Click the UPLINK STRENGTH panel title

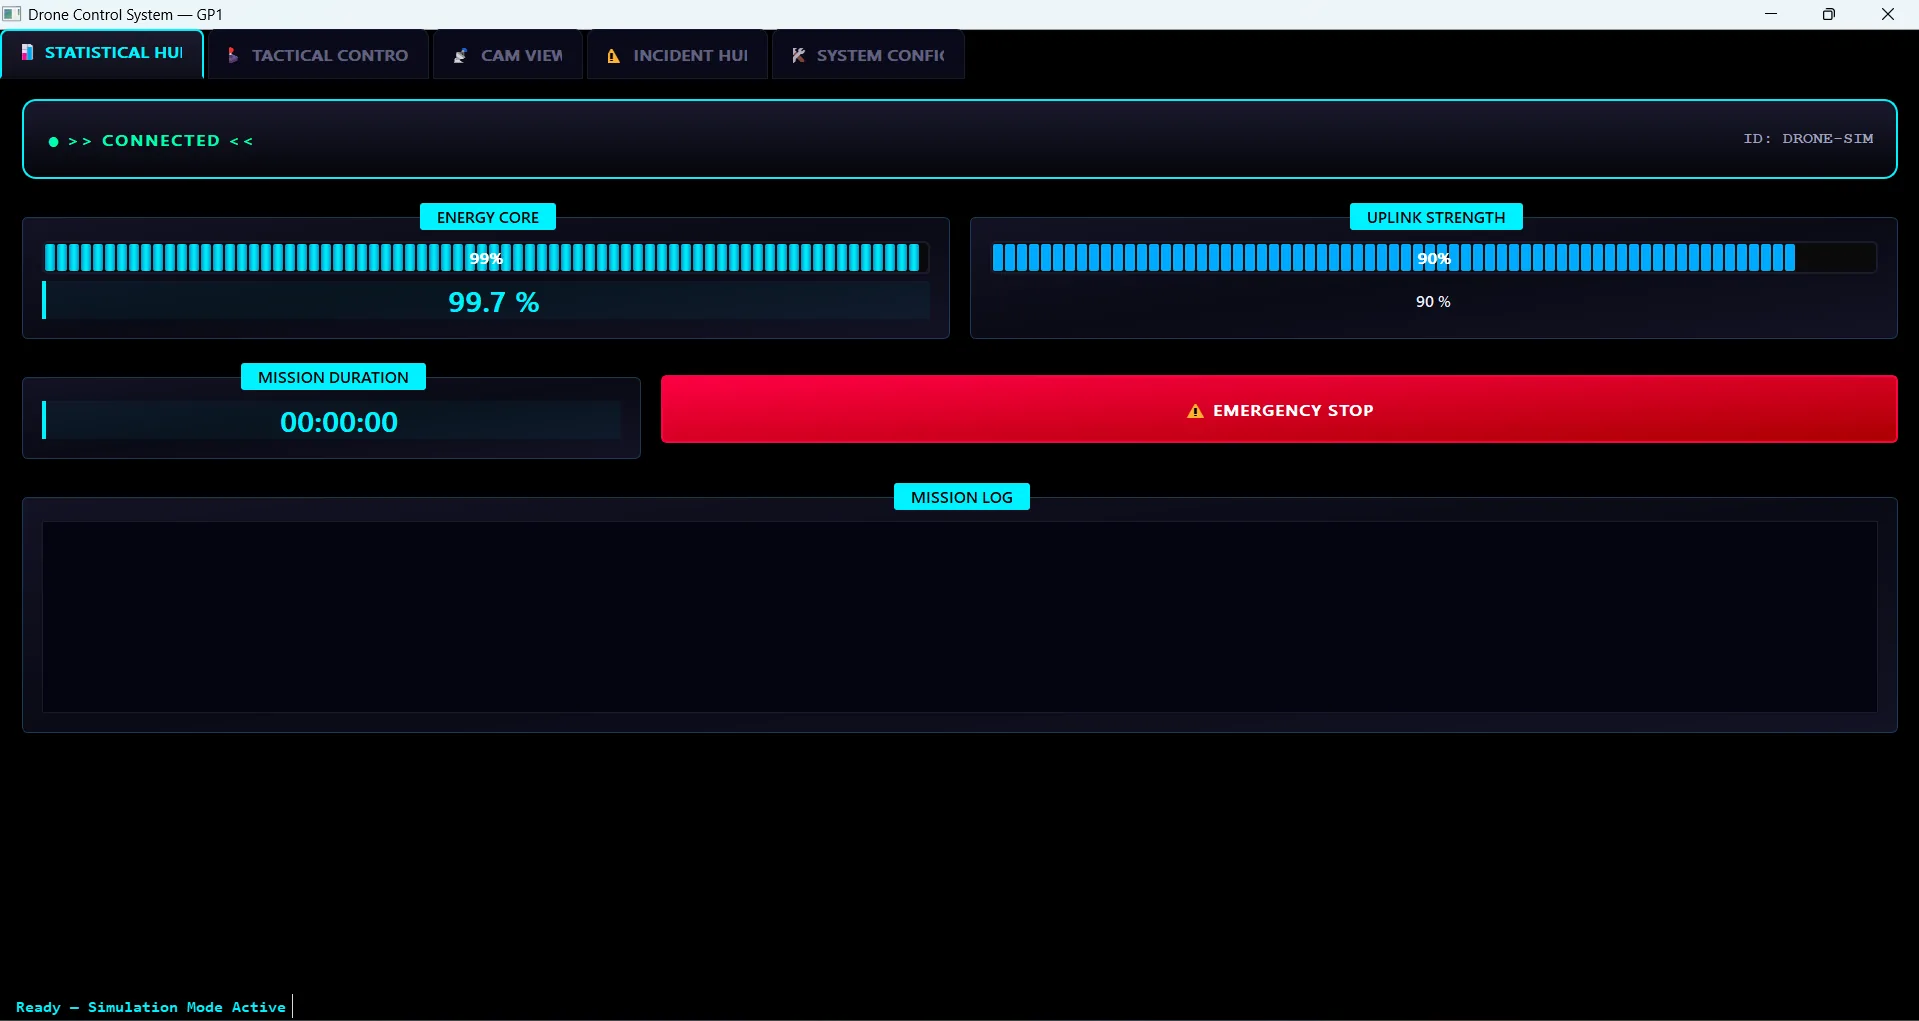pos(1436,217)
